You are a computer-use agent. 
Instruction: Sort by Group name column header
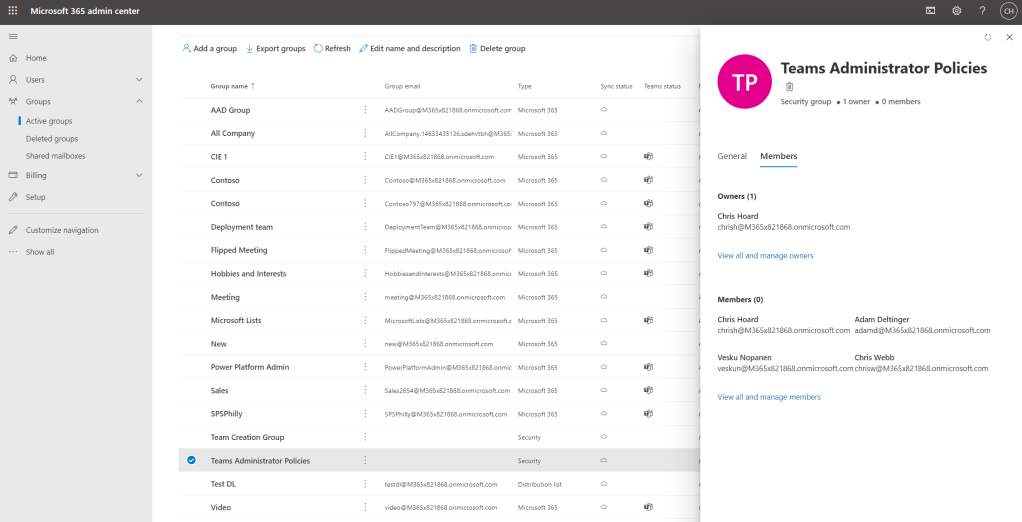click(232, 86)
